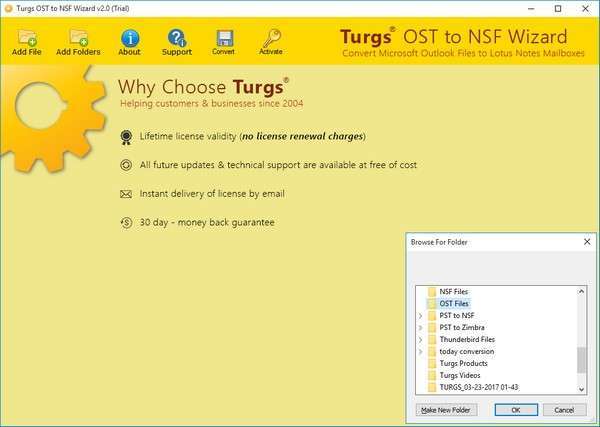Open the About info icon
Screen dimensions: 600x427
coord(130,38)
